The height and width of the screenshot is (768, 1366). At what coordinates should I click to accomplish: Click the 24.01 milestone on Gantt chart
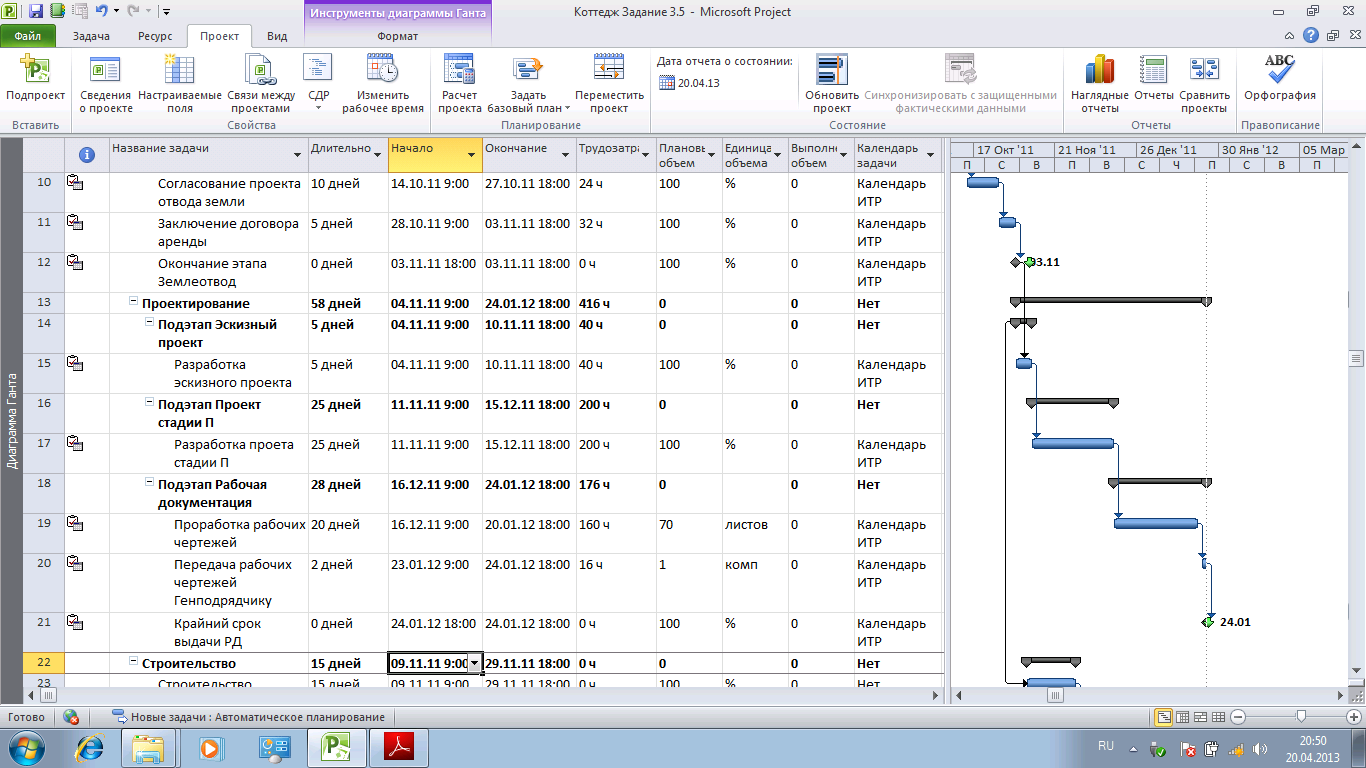1207,622
